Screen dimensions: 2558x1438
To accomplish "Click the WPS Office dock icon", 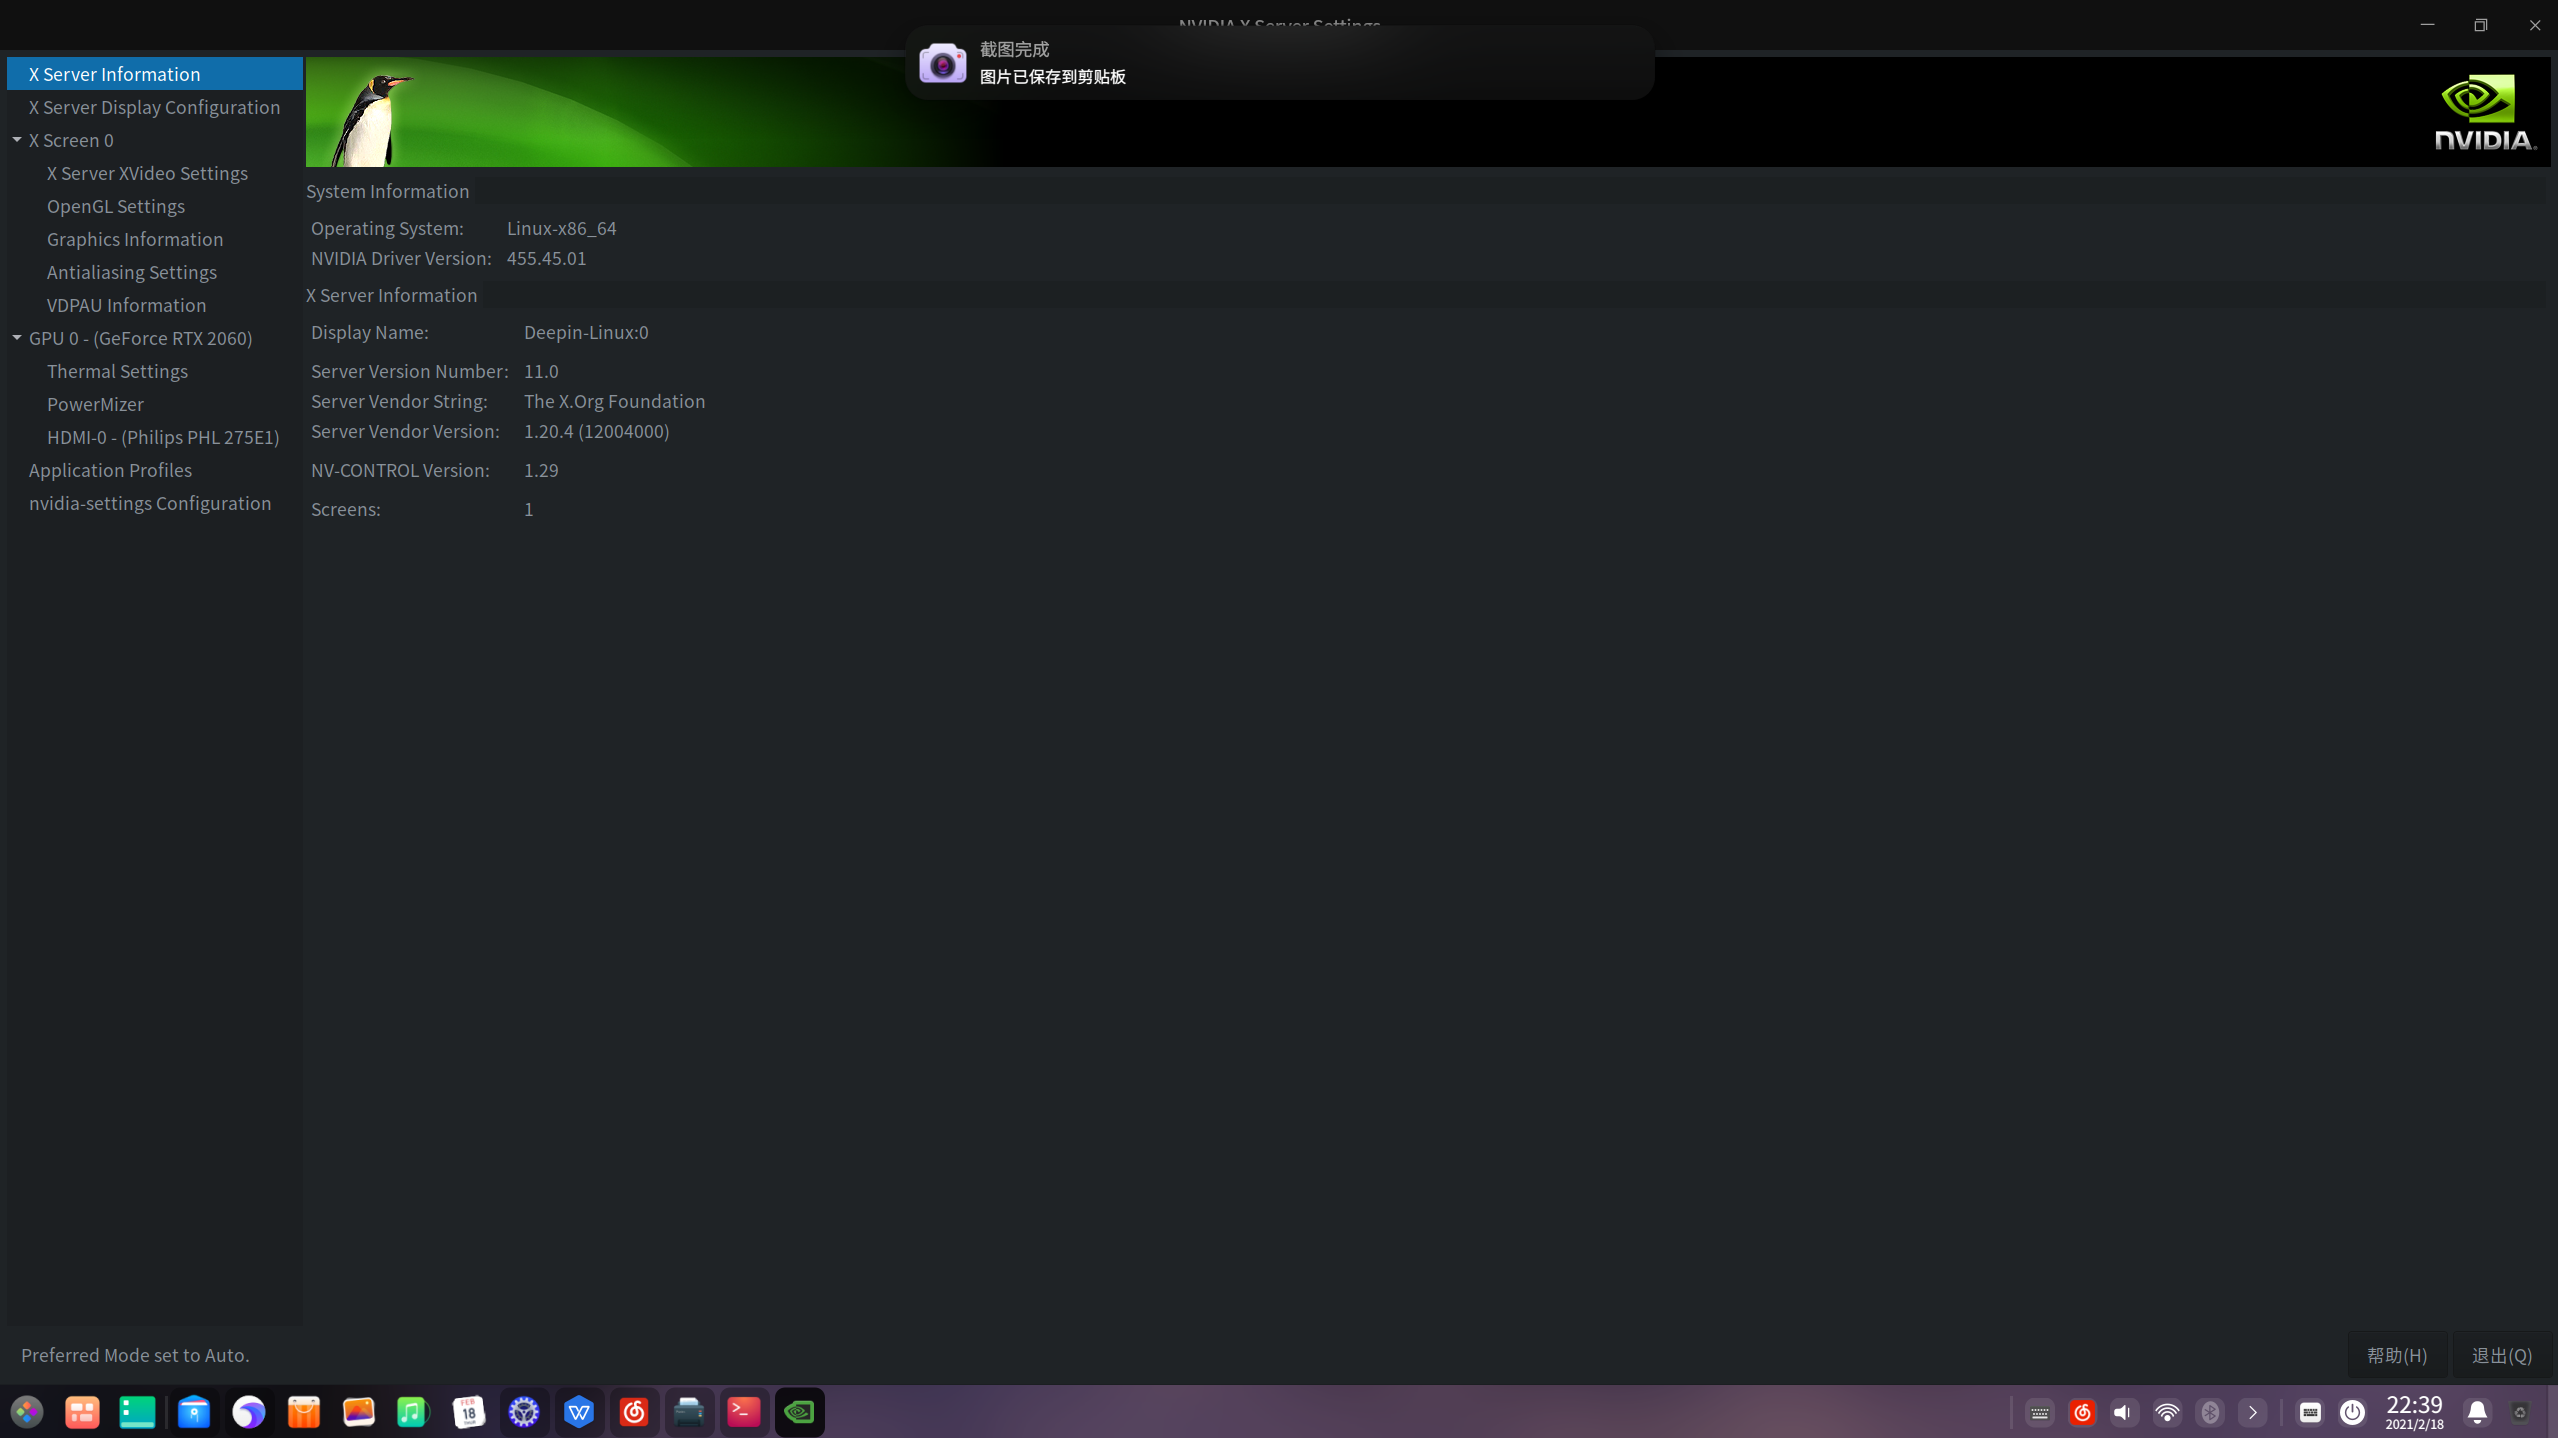I will point(579,1412).
